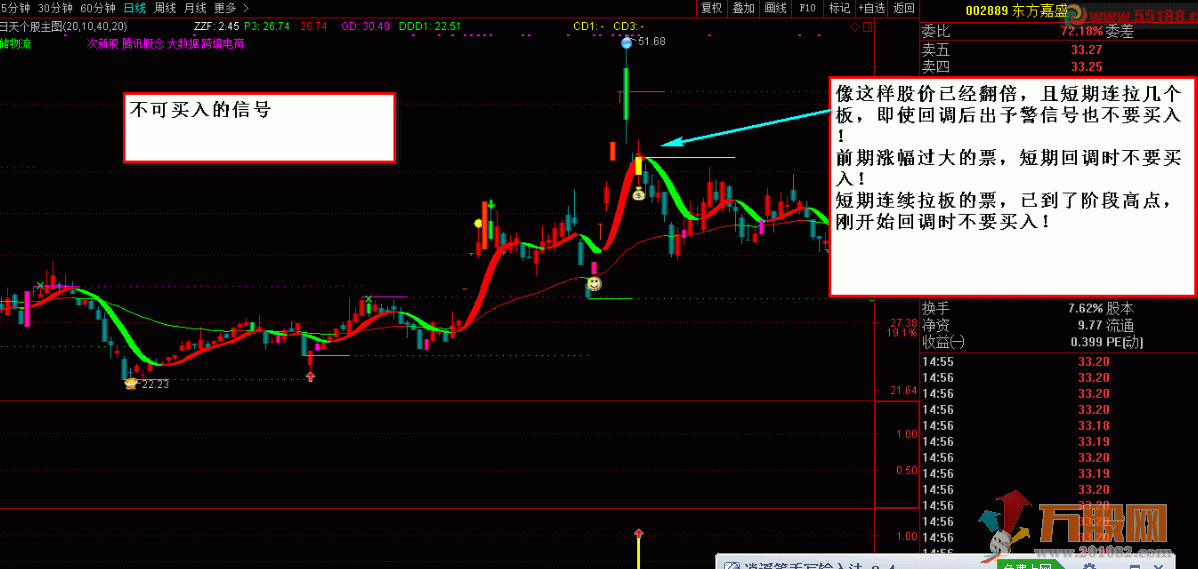
Task: Click the green down arrow signal on the chart
Action: click(x=492, y=205)
